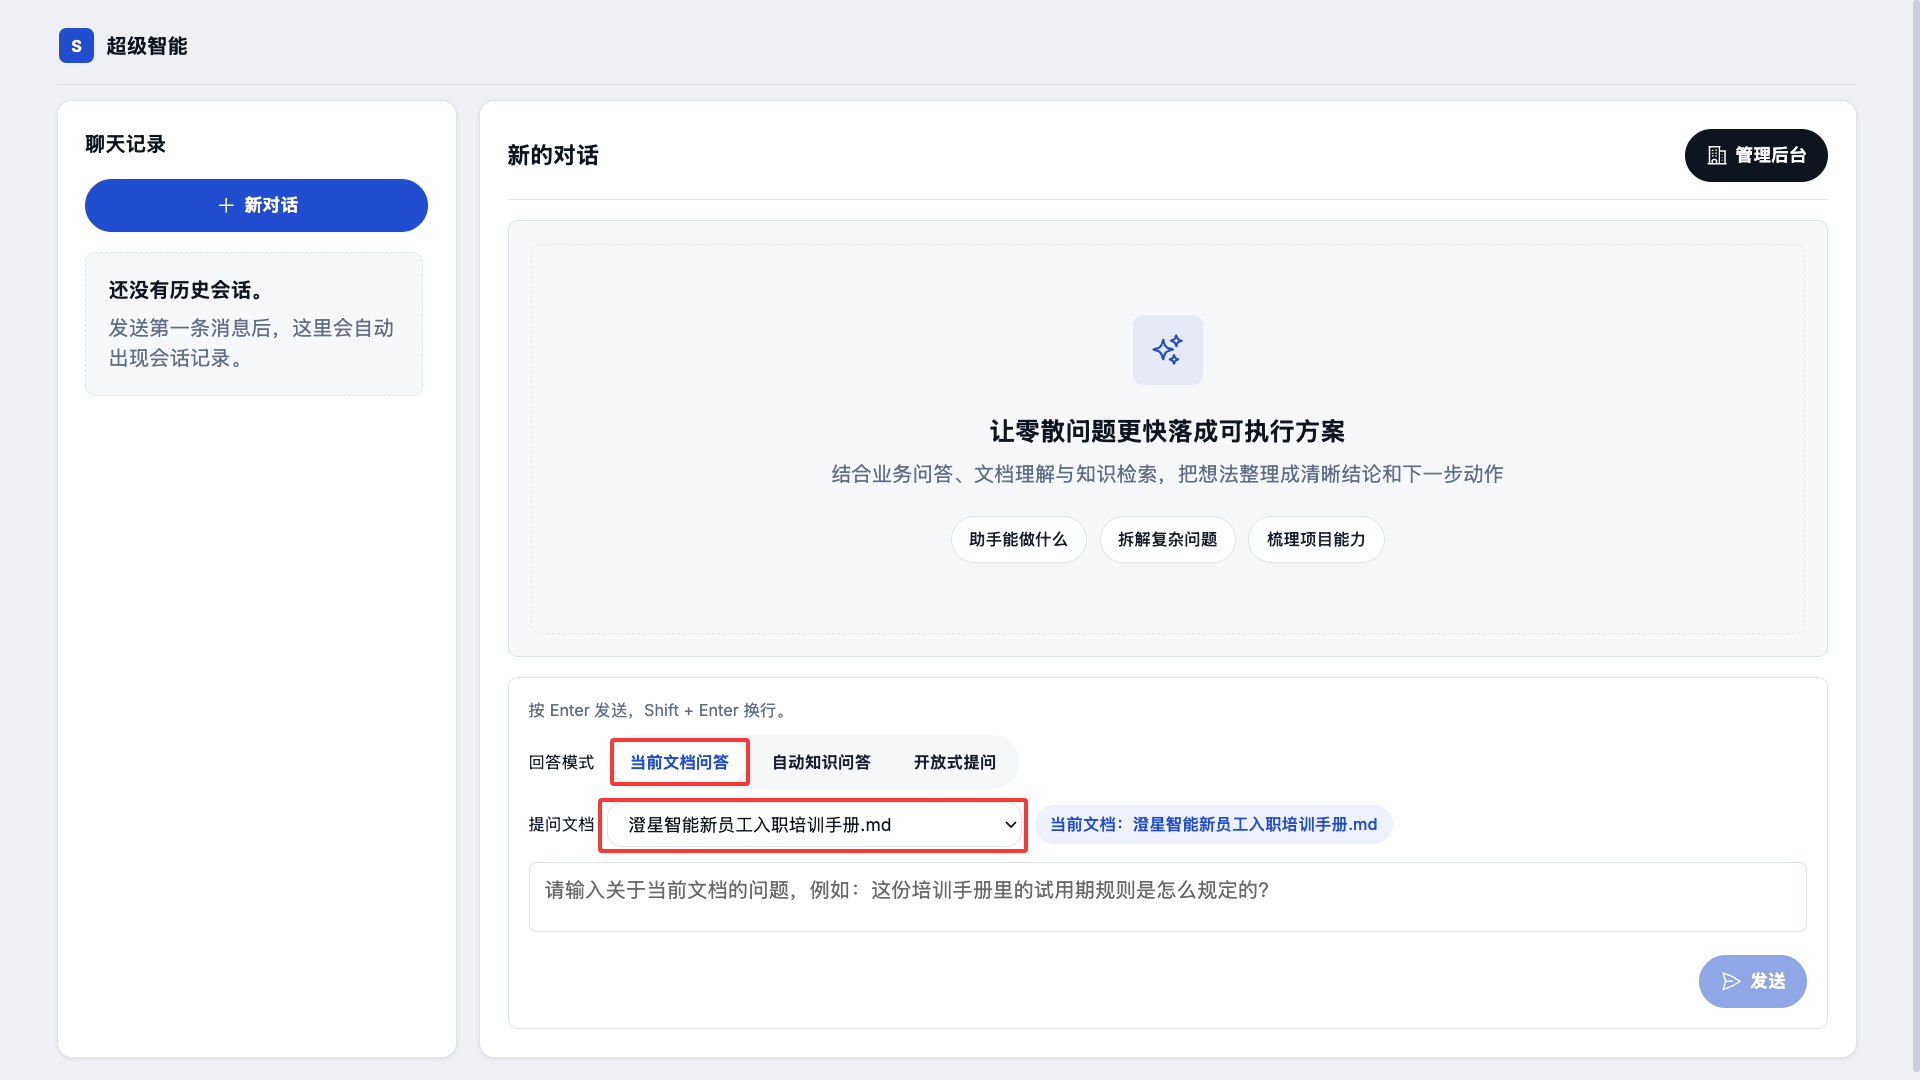Screen dimensions: 1920x1080
Task: Click the 拆解复杂问题 suggestion chip
Action: 1167,540
